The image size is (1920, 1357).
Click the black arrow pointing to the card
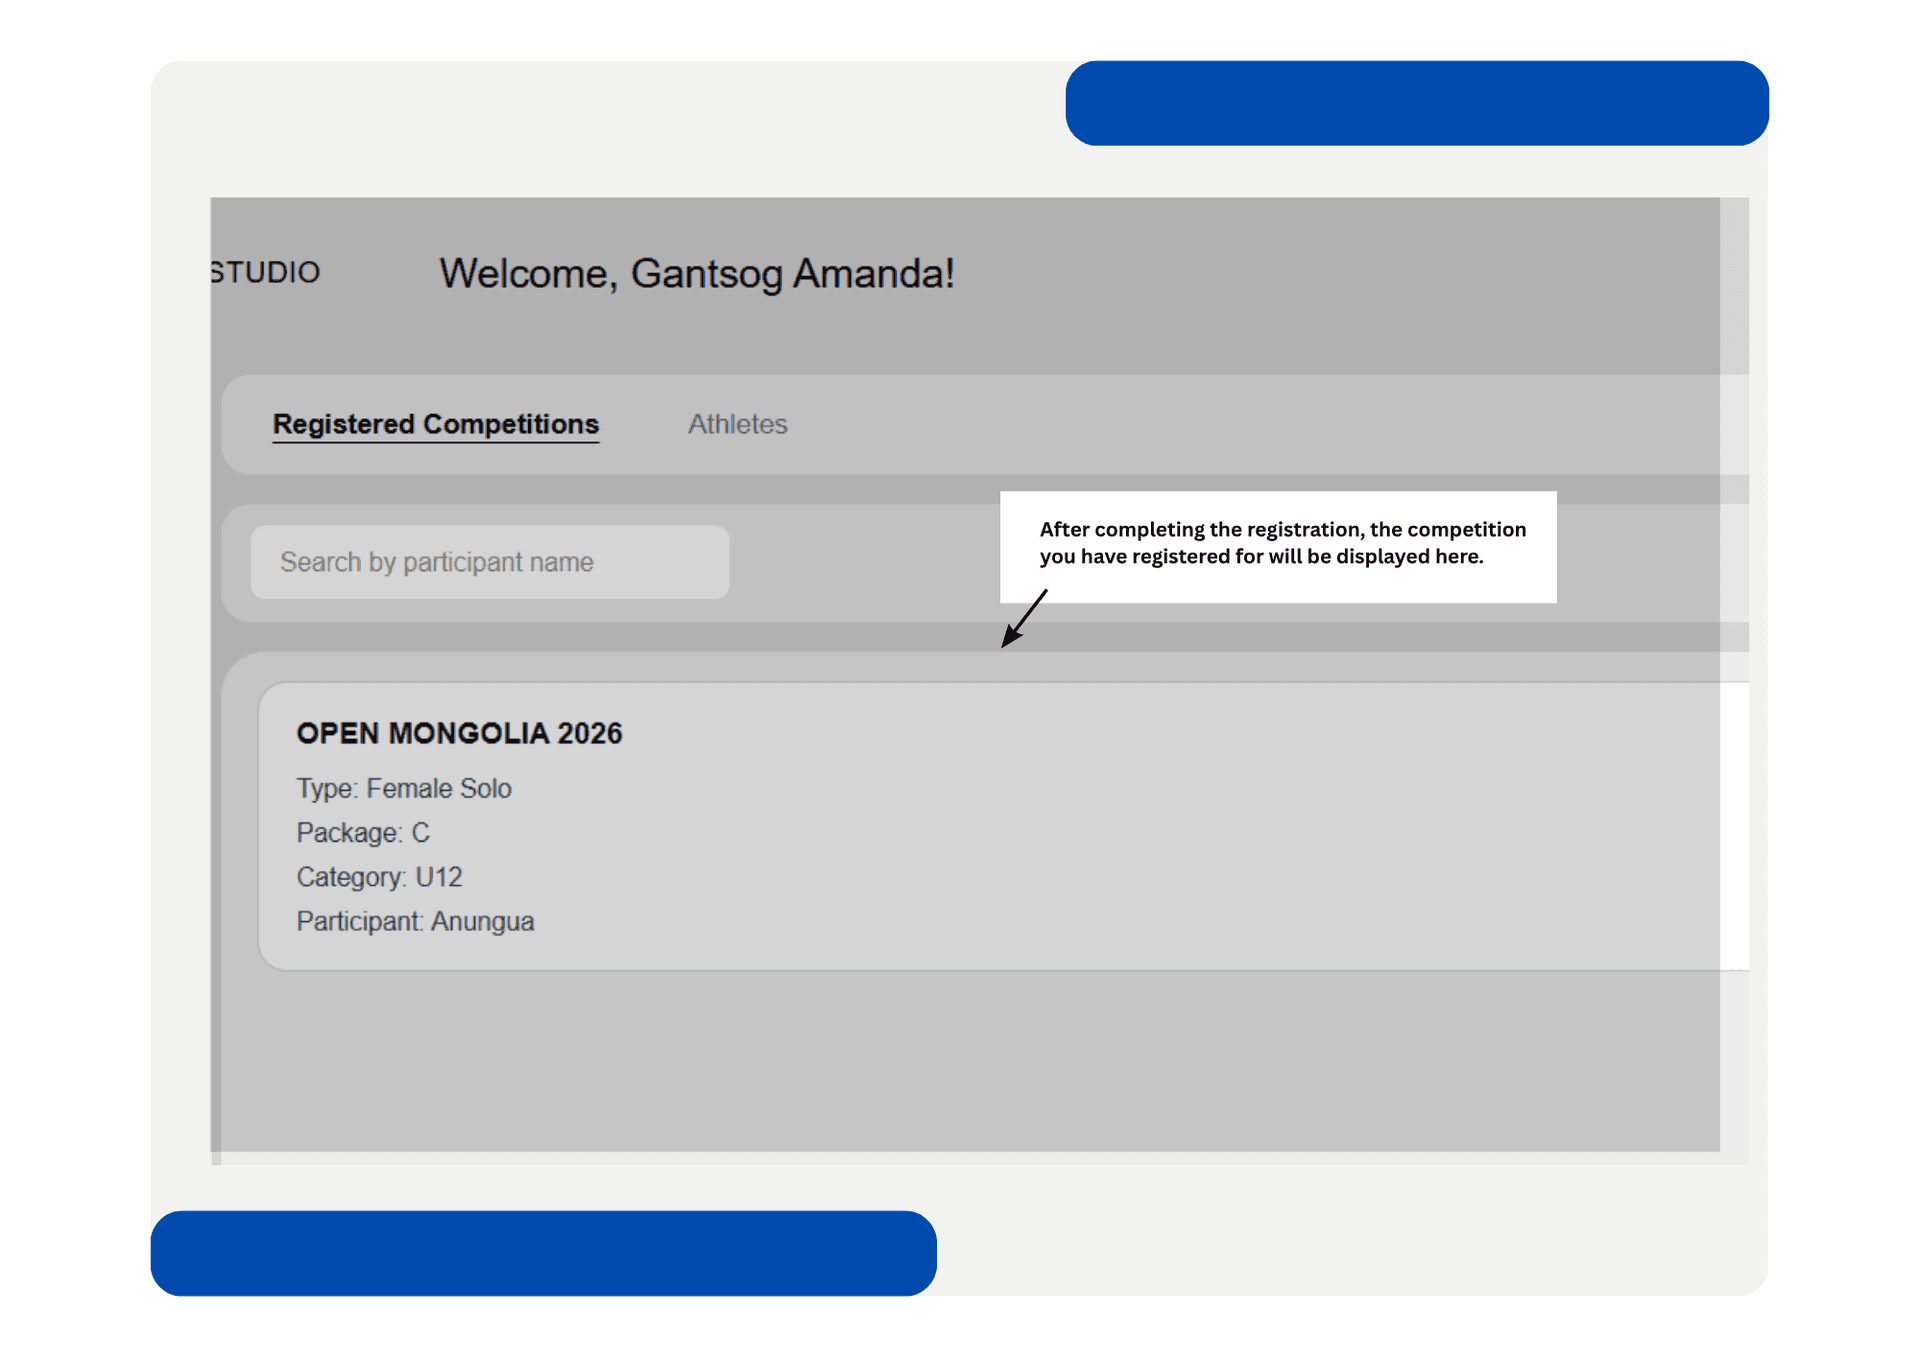click(1024, 618)
